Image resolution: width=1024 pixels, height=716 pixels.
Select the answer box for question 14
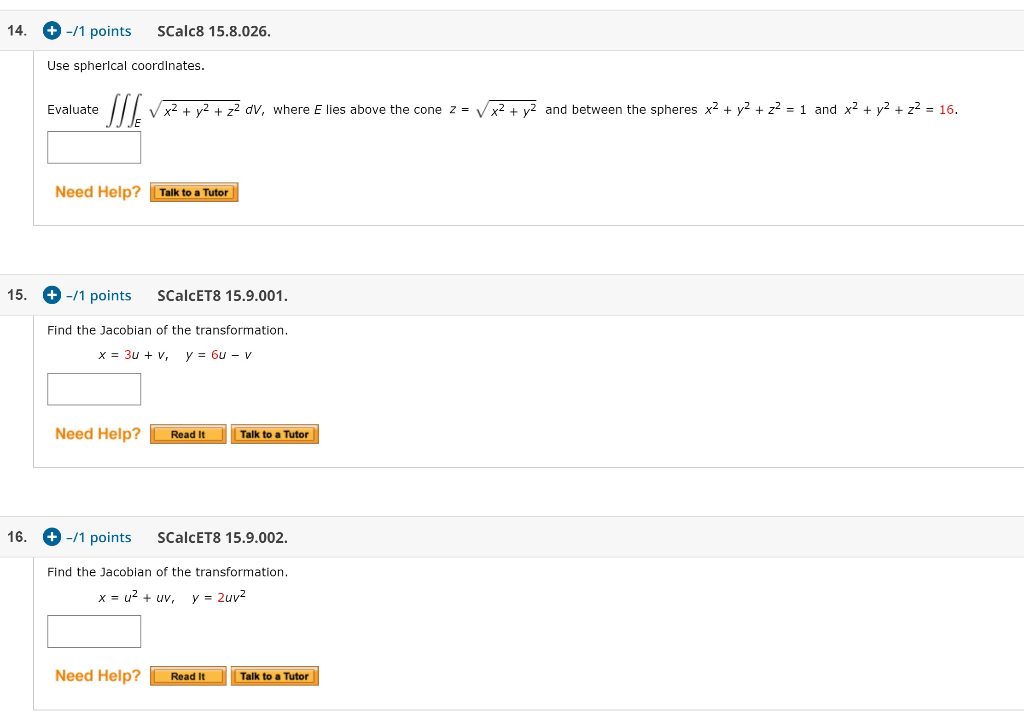[94, 146]
